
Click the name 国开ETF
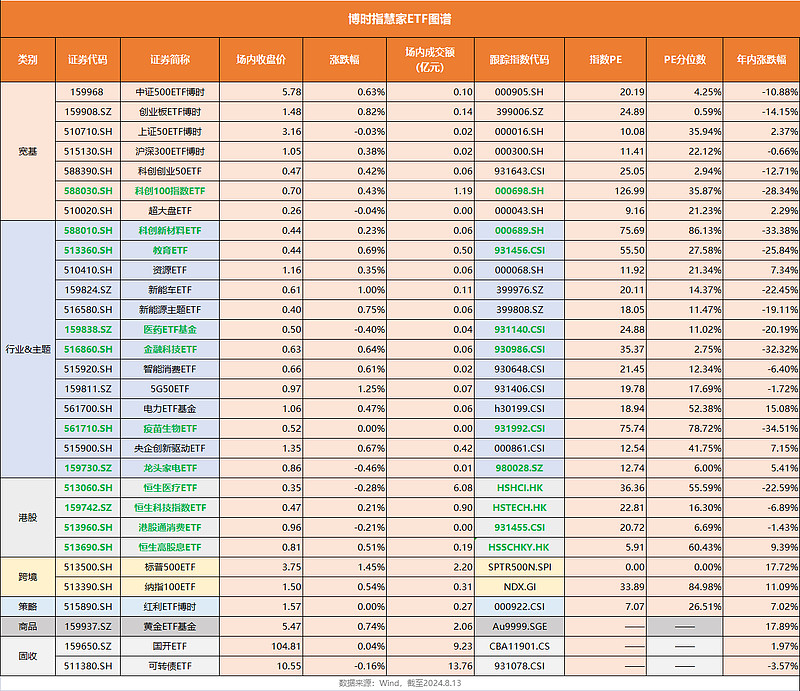[170, 646]
